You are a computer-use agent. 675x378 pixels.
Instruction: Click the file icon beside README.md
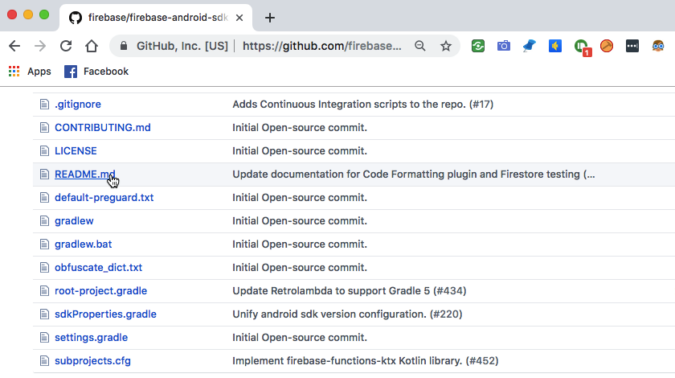pos(44,174)
